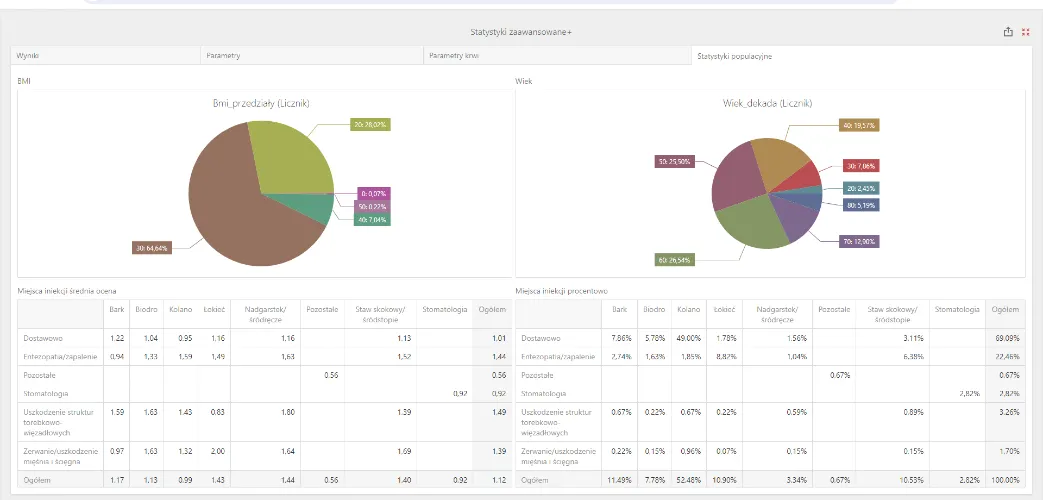Click the Ogółem header in percentage table
This screenshot has width=1043, height=500.
click(1005, 309)
